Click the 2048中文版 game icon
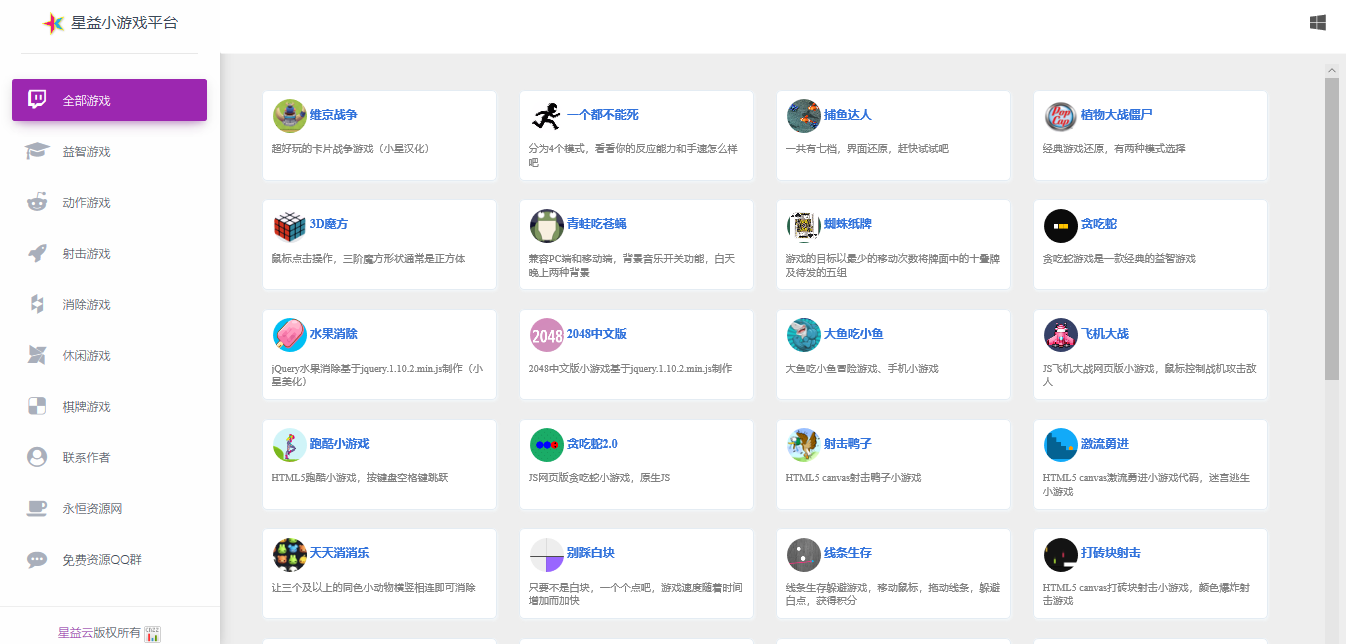Screen dimensions: 1346x644 [x=547, y=336]
